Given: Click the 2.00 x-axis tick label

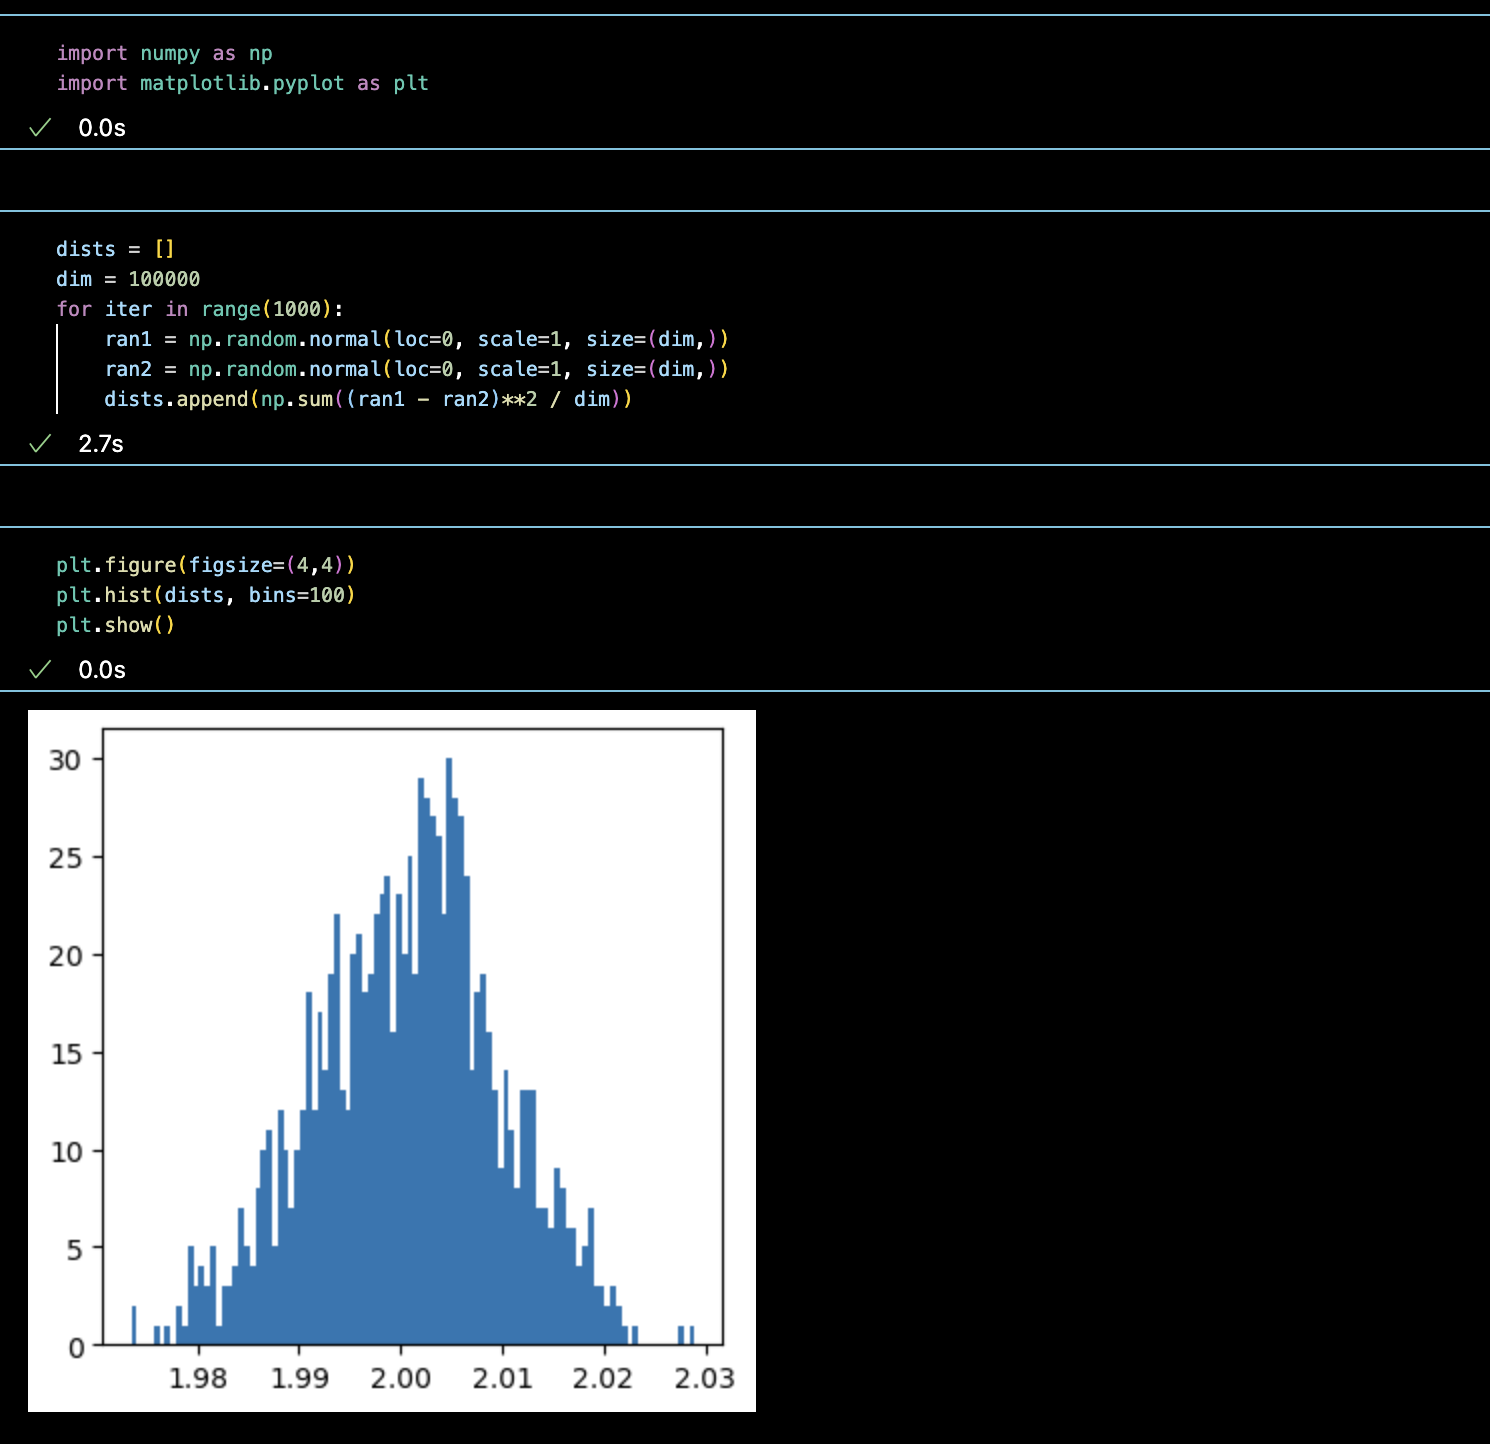Looking at the screenshot, I should (400, 1378).
